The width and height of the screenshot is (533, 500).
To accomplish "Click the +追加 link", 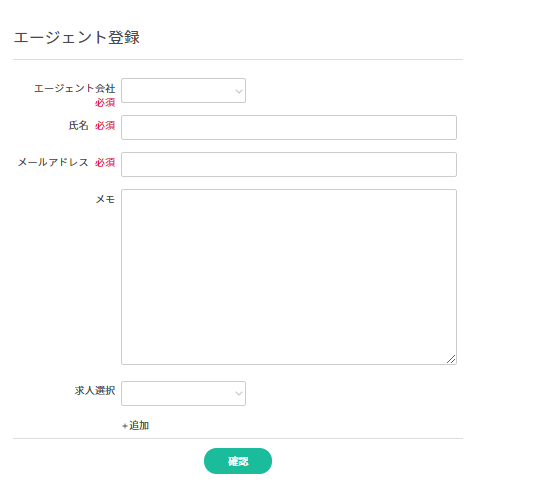I will [136, 425].
